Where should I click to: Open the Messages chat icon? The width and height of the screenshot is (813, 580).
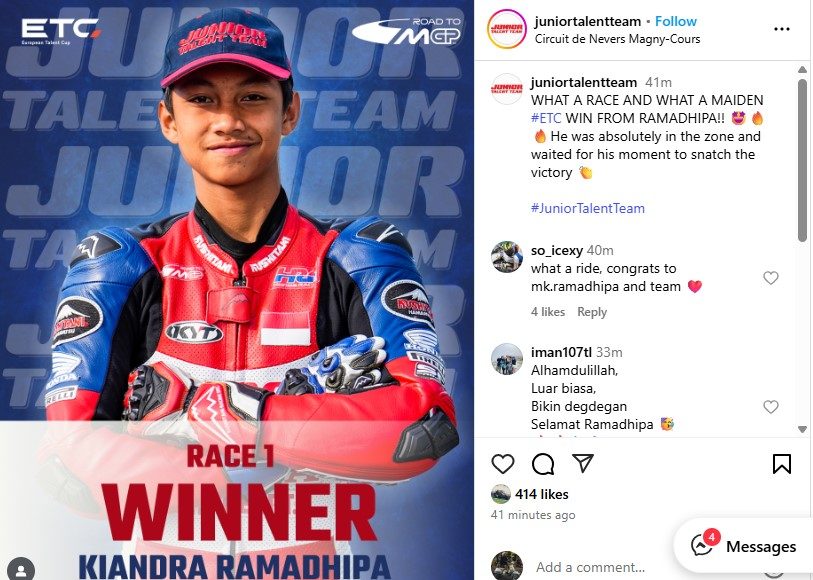(x=702, y=545)
